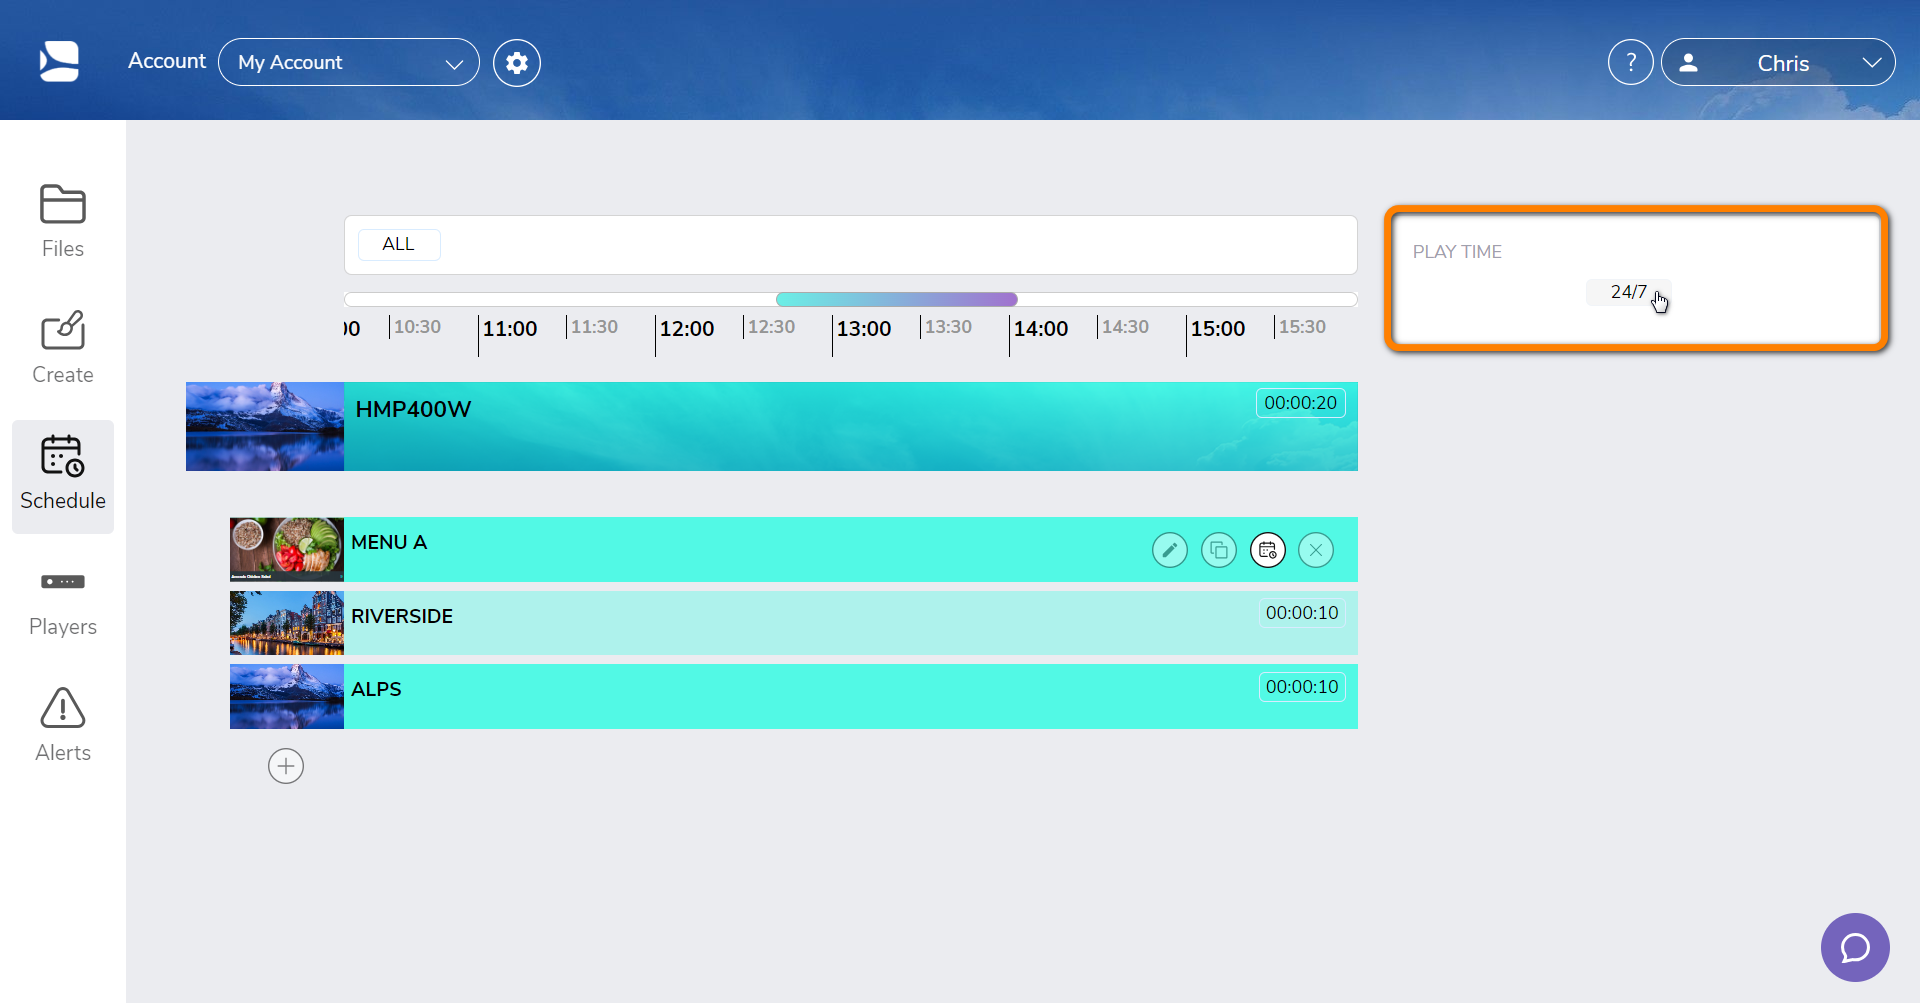Click the 15:00 timeline marker

(1218, 329)
